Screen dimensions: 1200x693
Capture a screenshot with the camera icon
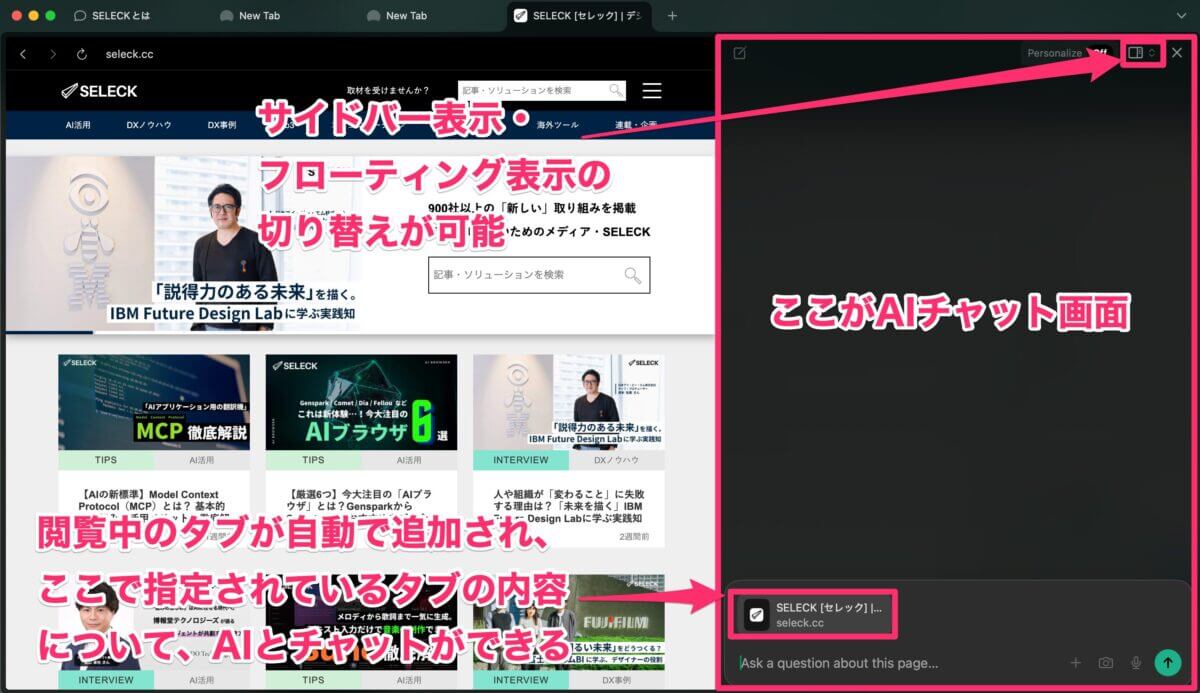coord(1106,662)
